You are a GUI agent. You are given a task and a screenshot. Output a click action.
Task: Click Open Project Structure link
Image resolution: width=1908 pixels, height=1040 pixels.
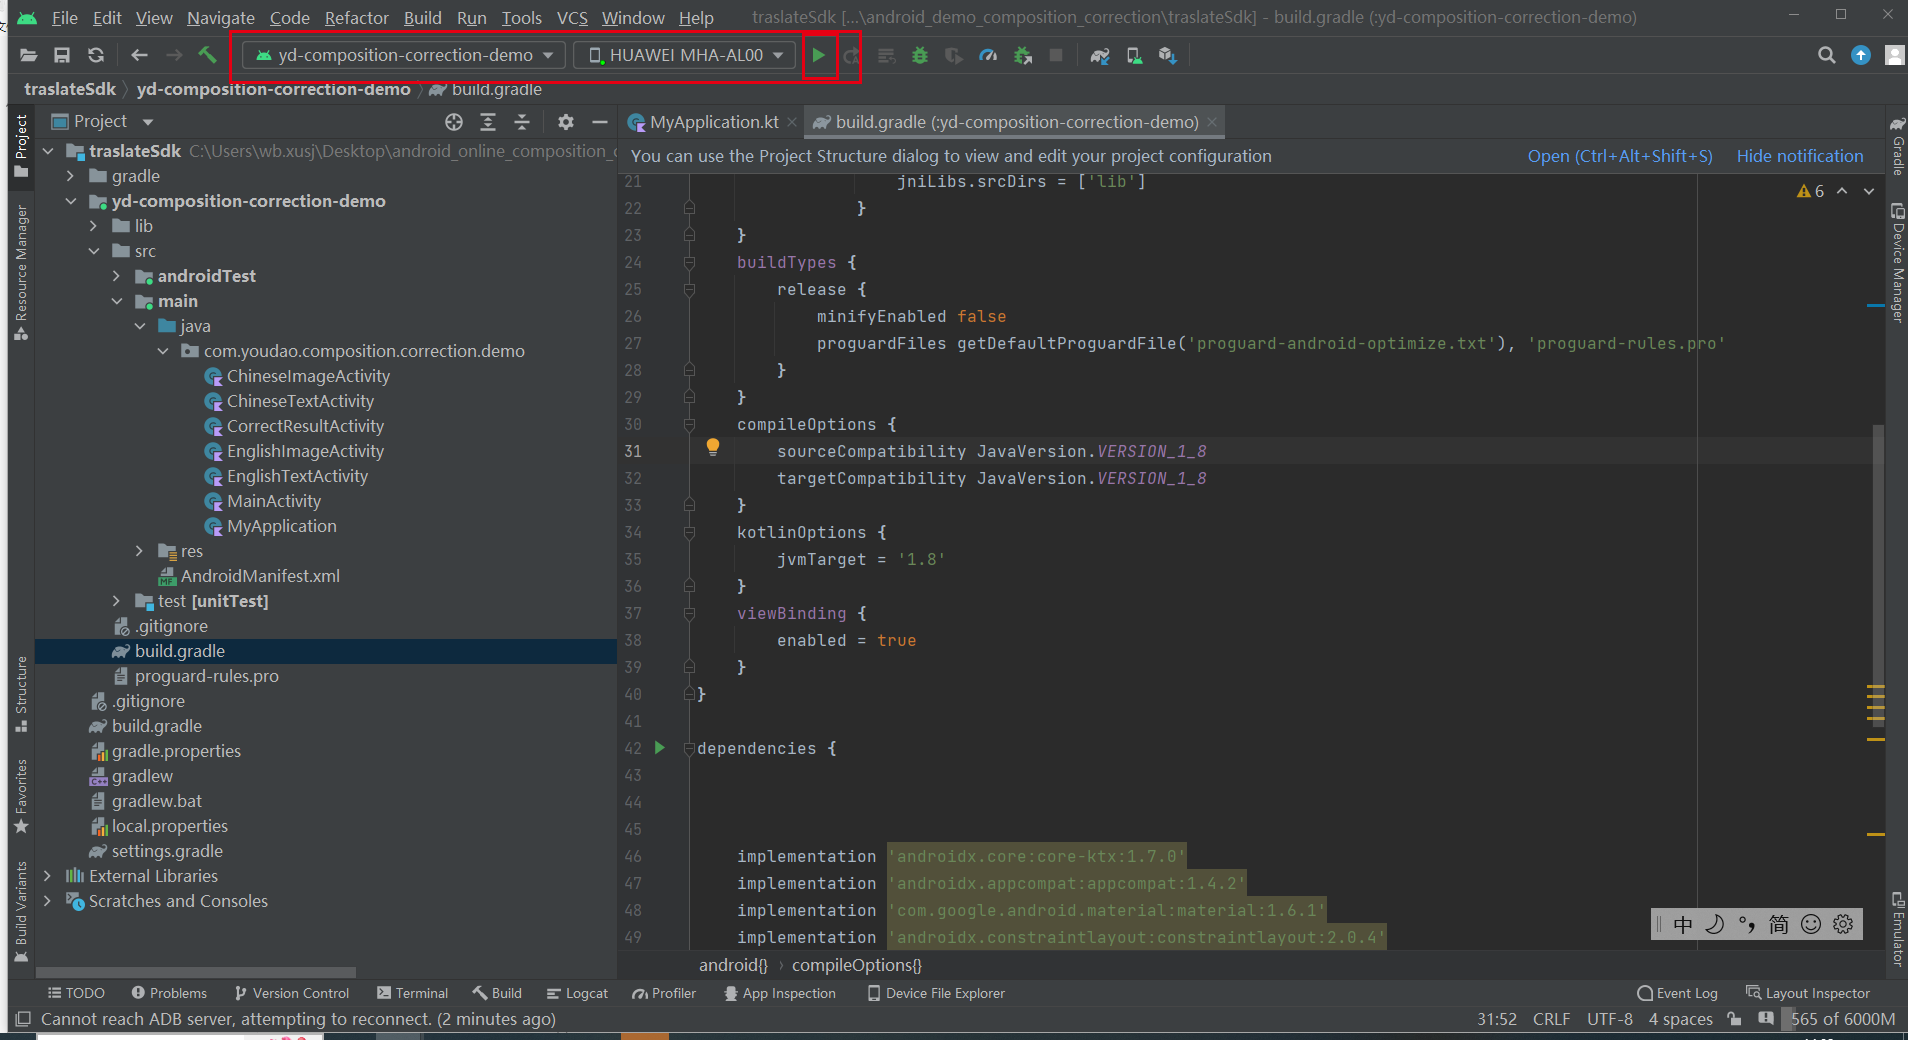point(1619,156)
